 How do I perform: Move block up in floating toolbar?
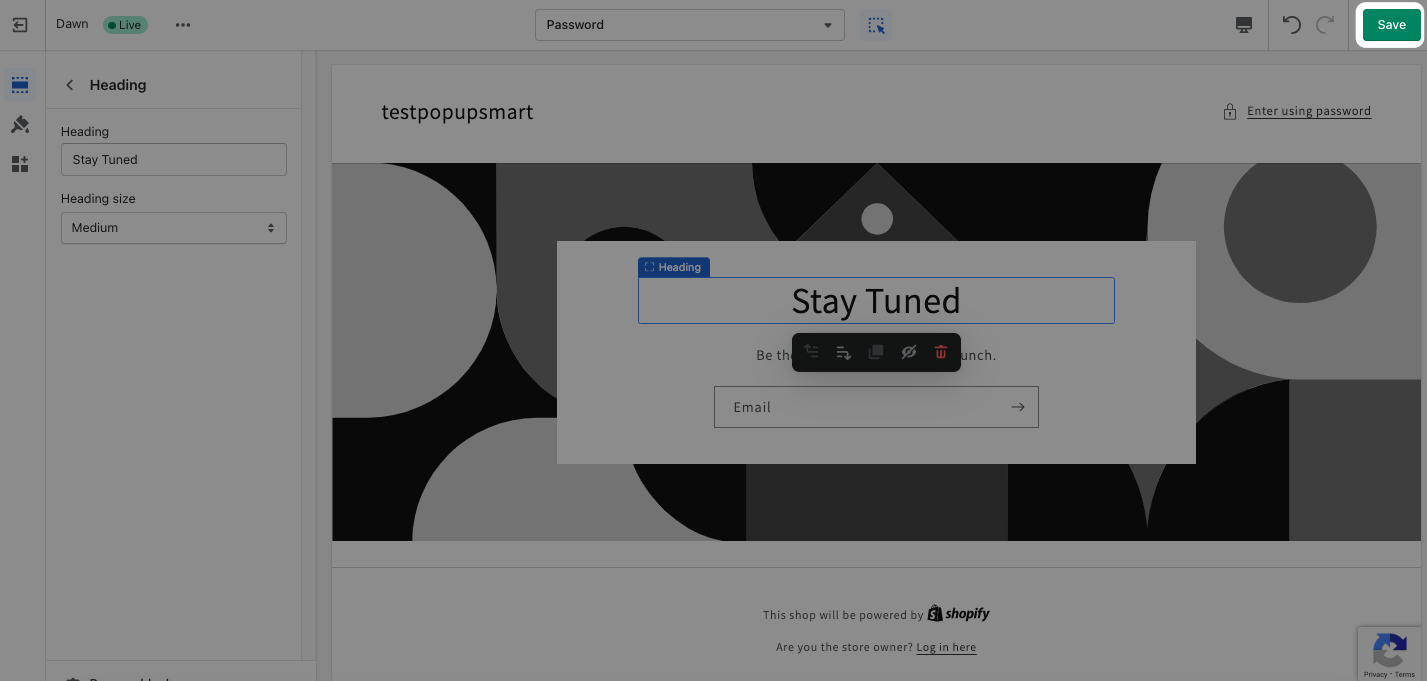click(811, 352)
